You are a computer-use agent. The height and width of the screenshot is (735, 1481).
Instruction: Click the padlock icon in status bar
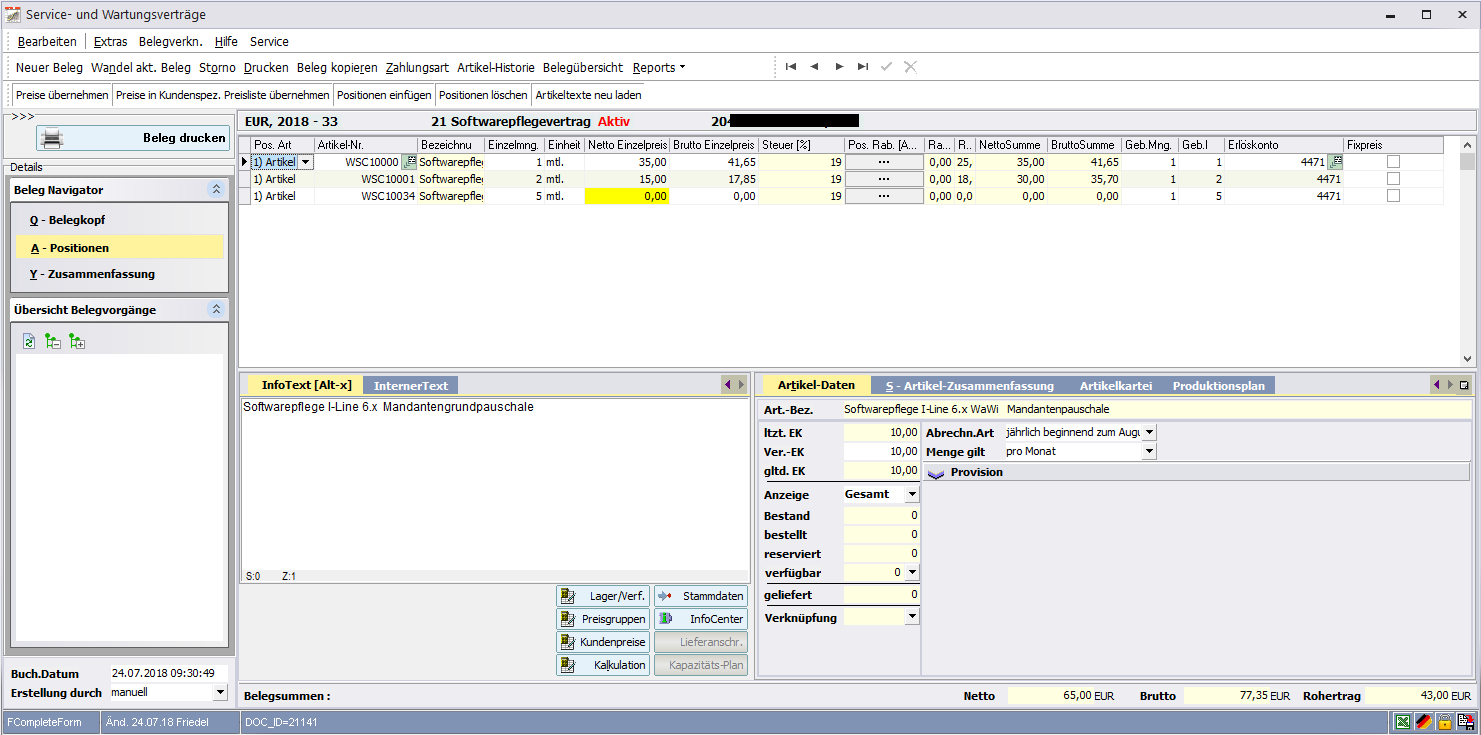pos(1444,722)
